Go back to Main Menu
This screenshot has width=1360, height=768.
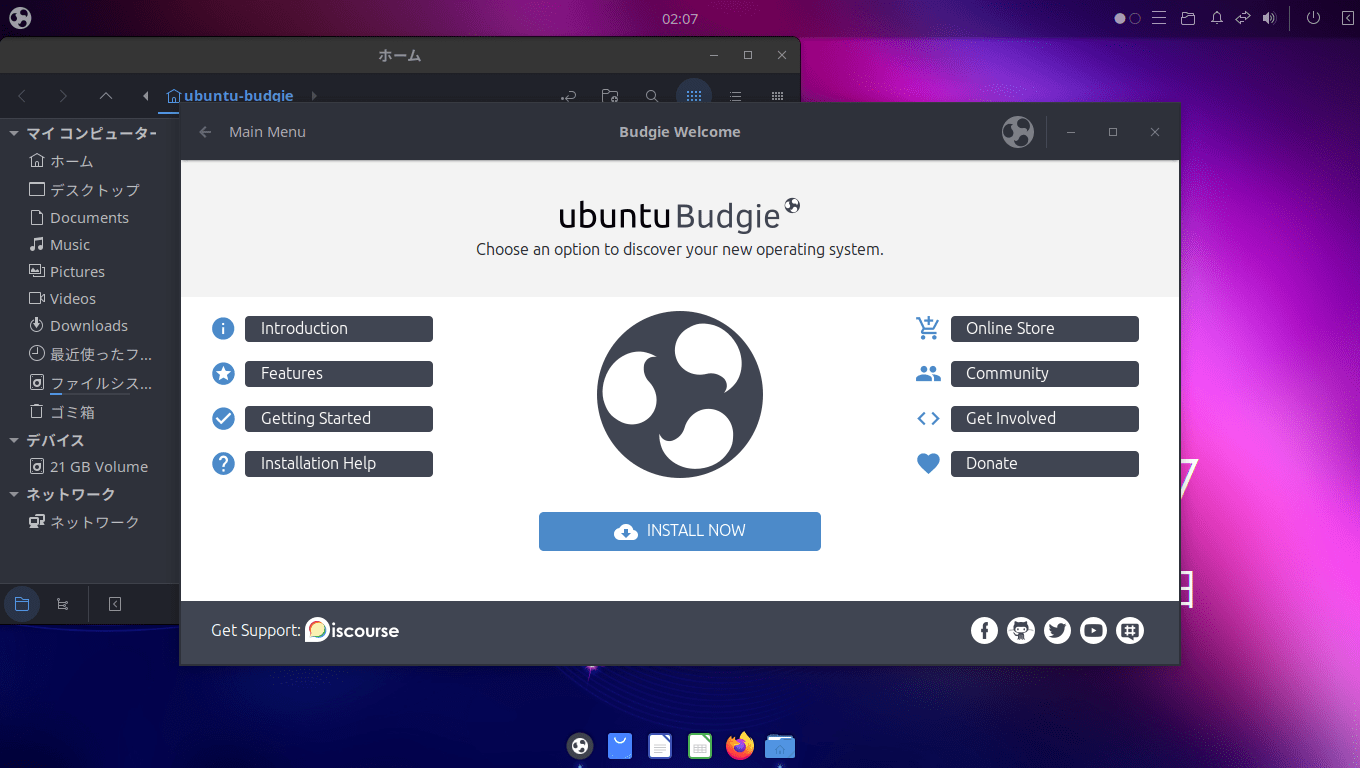pyautogui.click(x=253, y=132)
